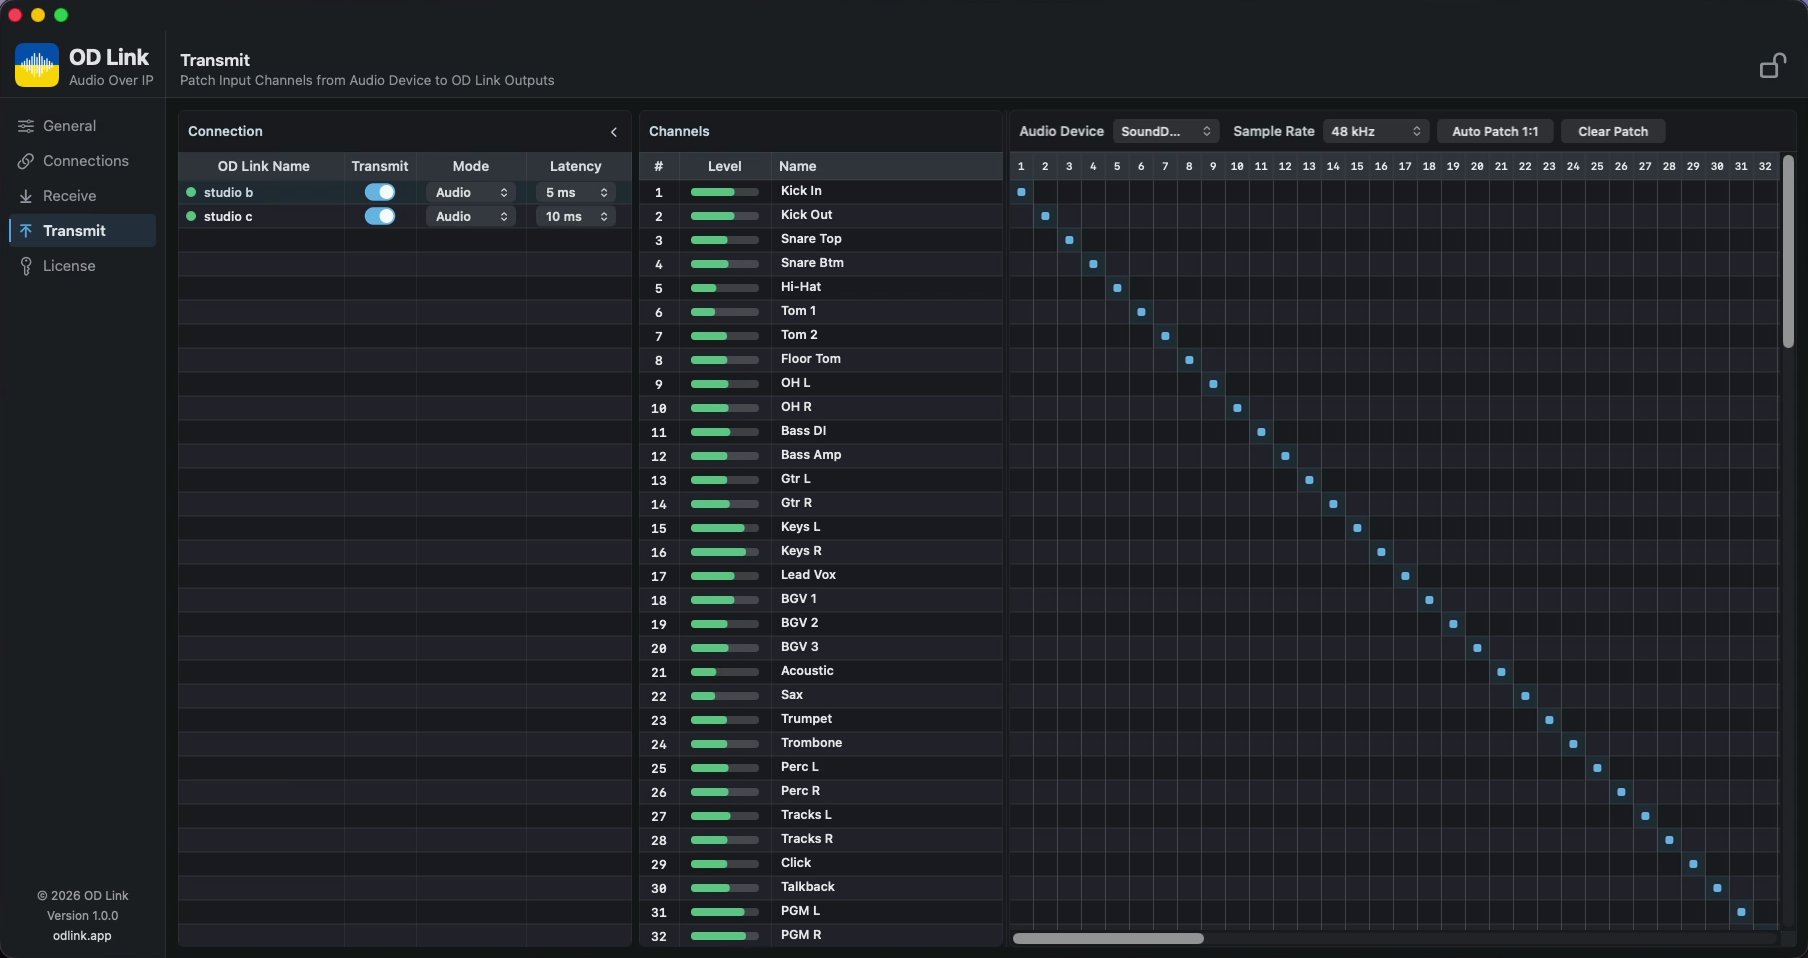Toggle Transmit switch for studio b

(380, 192)
